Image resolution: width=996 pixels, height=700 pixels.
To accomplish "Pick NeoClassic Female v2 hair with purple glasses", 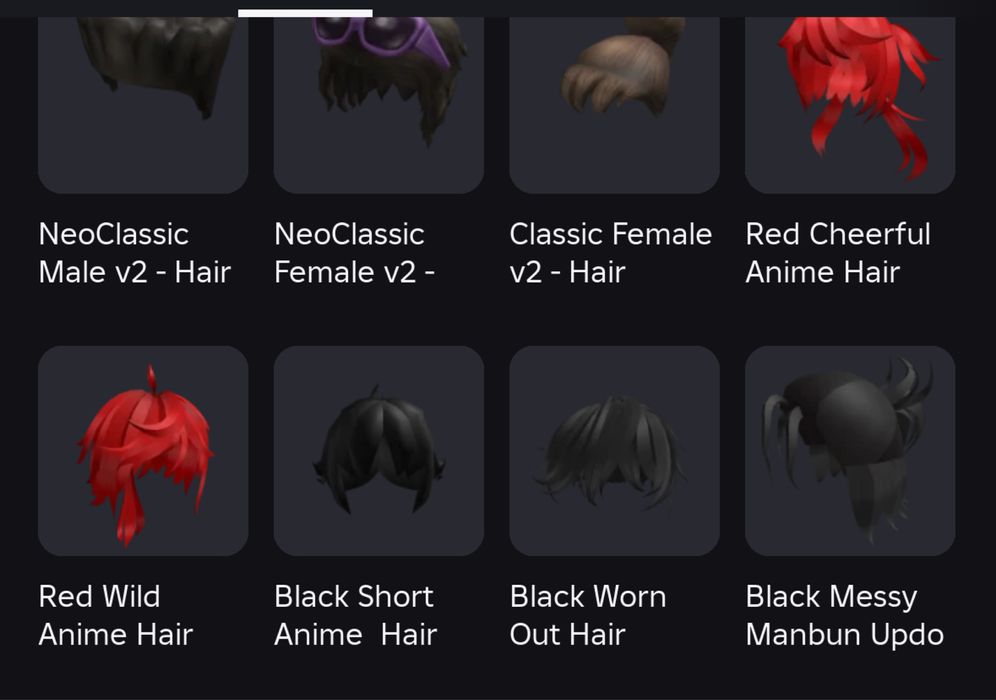I will 379,105.
